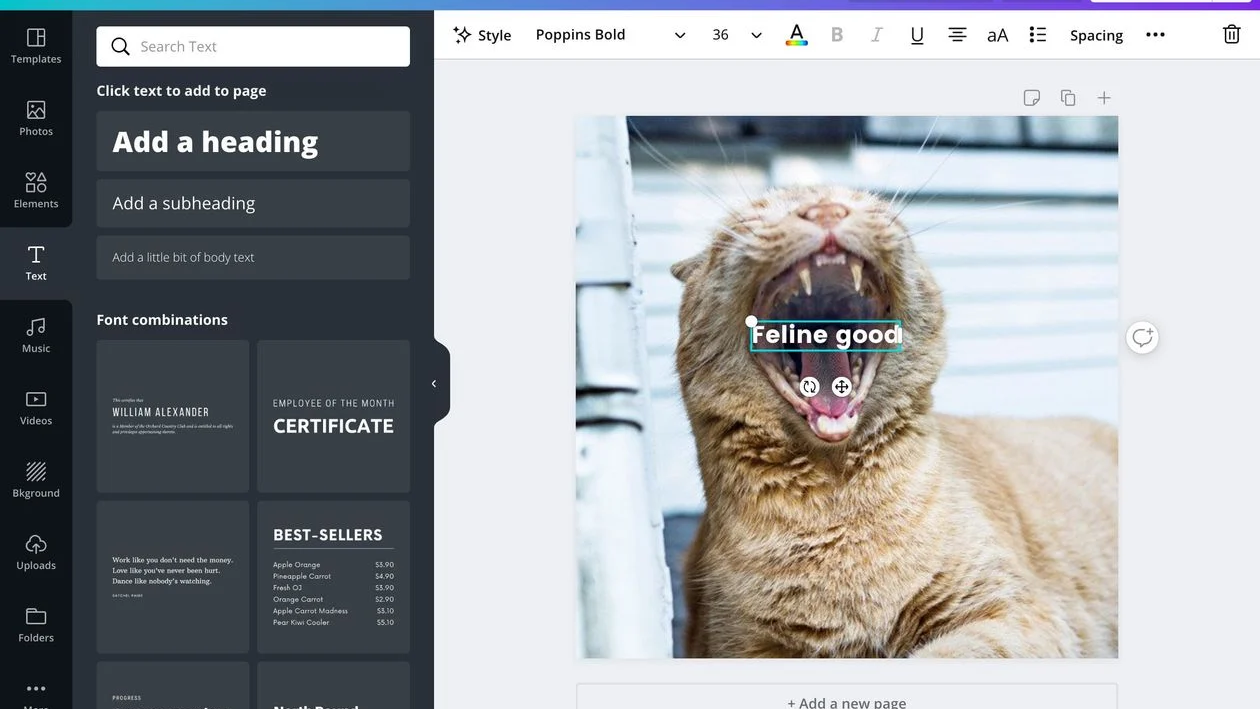Add a little bit of body text
The width and height of the screenshot is (1260, 709).
253,257
